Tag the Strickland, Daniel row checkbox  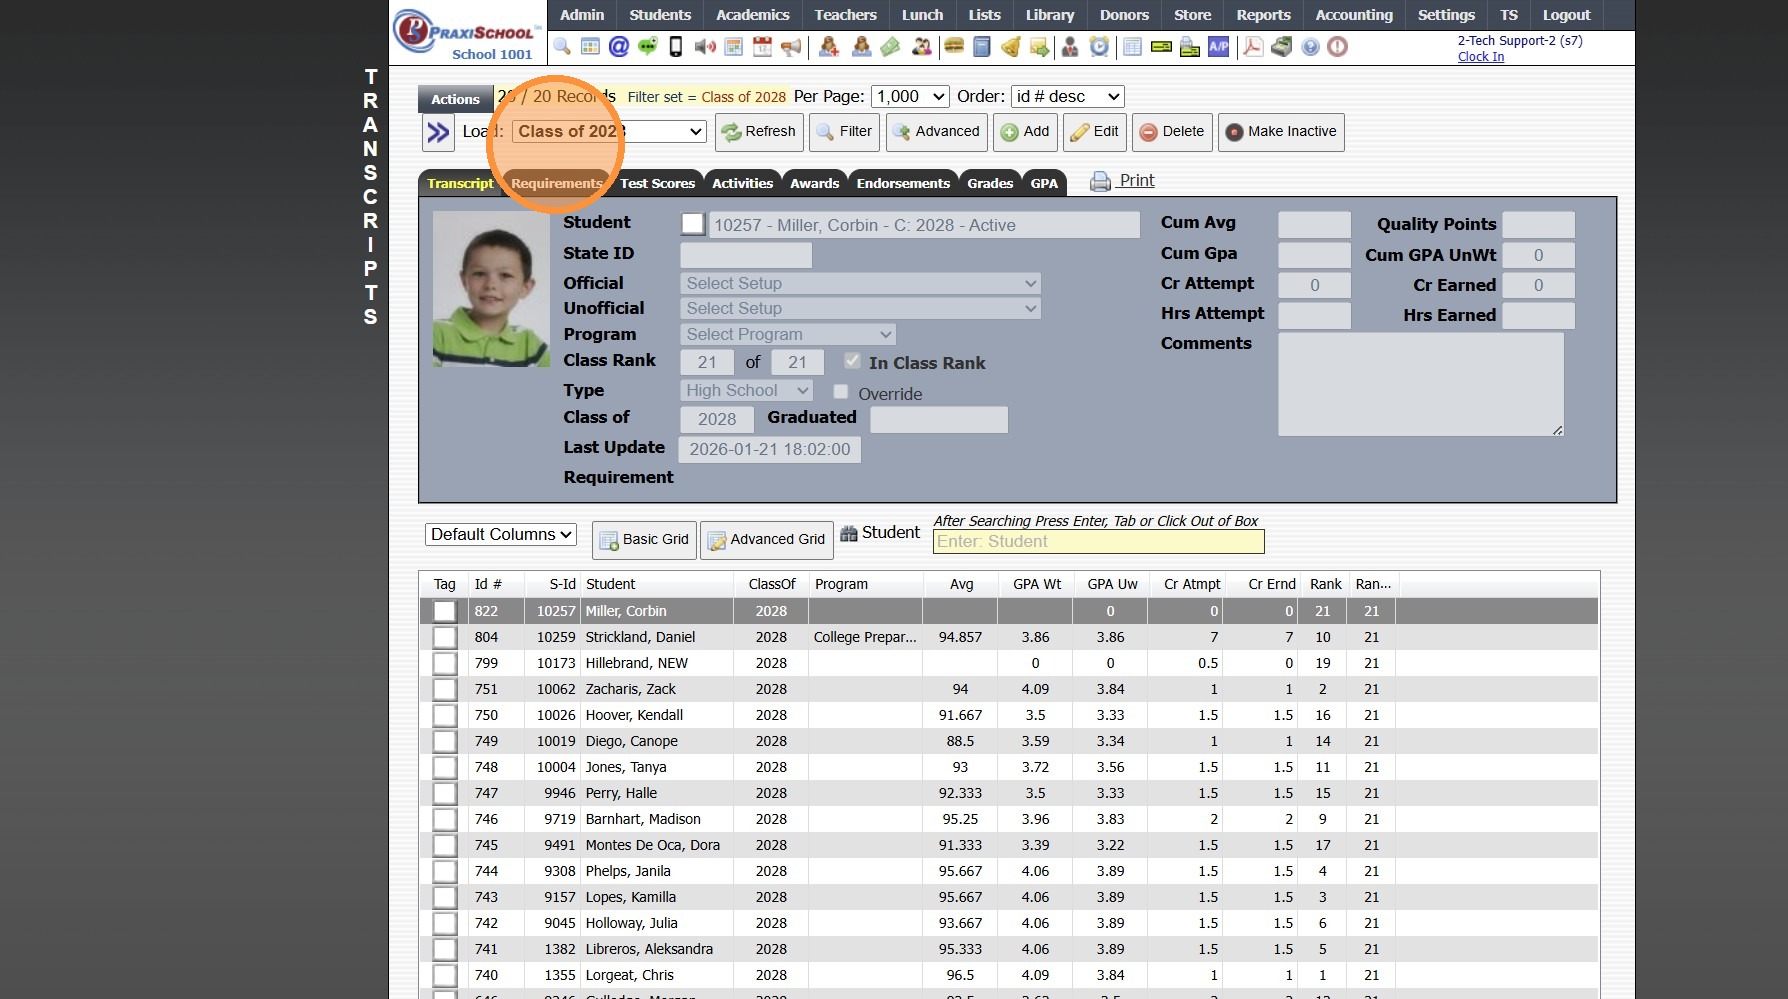pyautogui.click(x=444, y=637)
